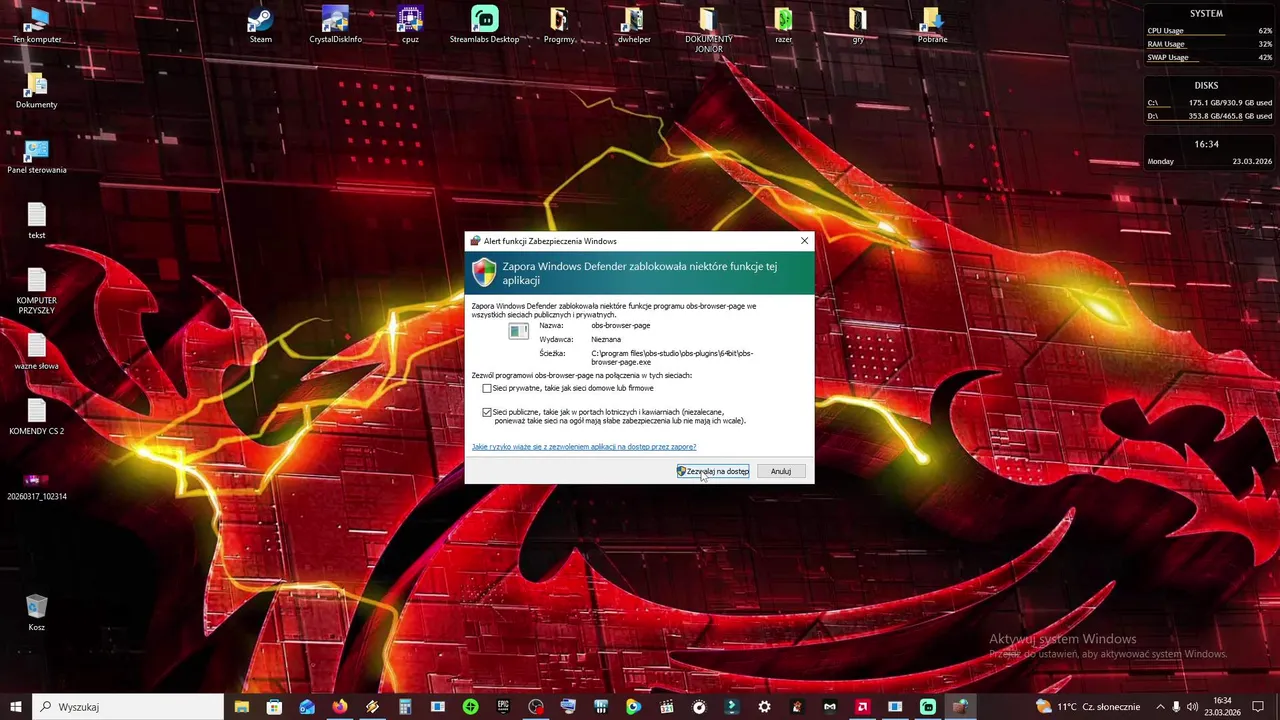Select the KOMPUTER PRZYSZŁY text file
This screenshot has width=1280, height=720.
tap(37, 291)
